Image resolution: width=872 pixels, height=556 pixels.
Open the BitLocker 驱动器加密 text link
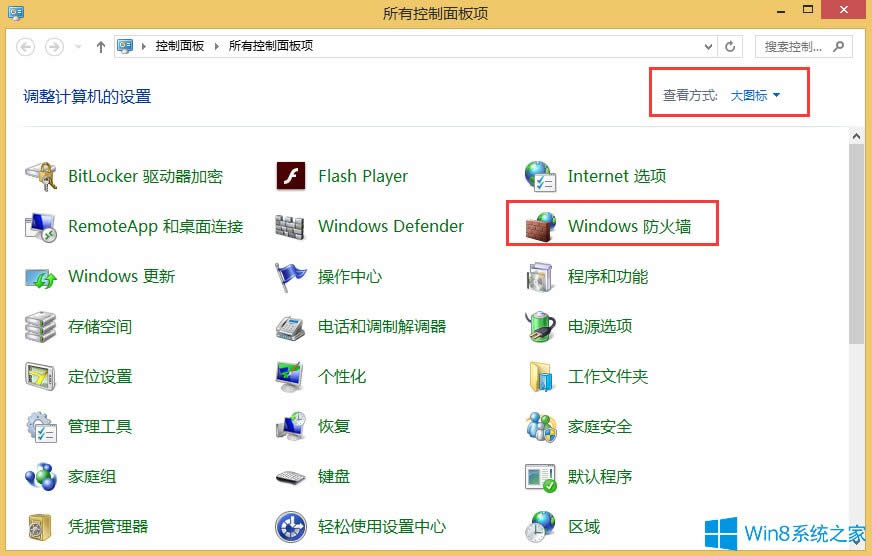pyautogui.click(x=146, y=176)
